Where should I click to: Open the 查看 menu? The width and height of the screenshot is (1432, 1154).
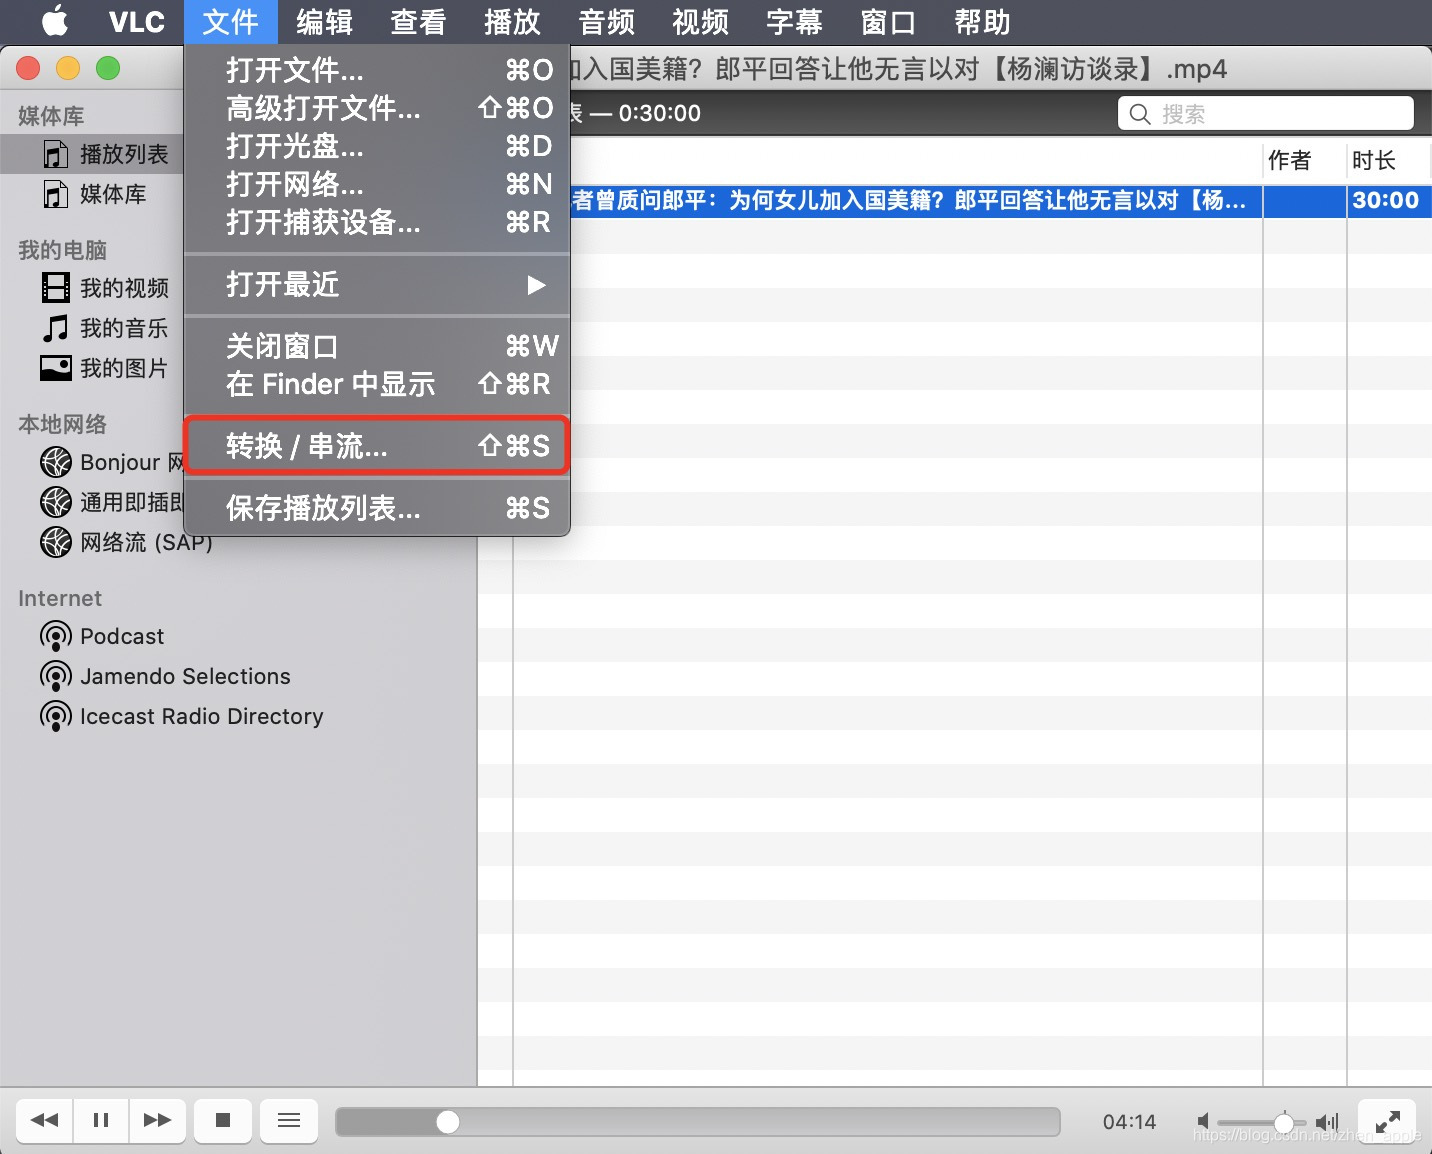tap(418, 22)
